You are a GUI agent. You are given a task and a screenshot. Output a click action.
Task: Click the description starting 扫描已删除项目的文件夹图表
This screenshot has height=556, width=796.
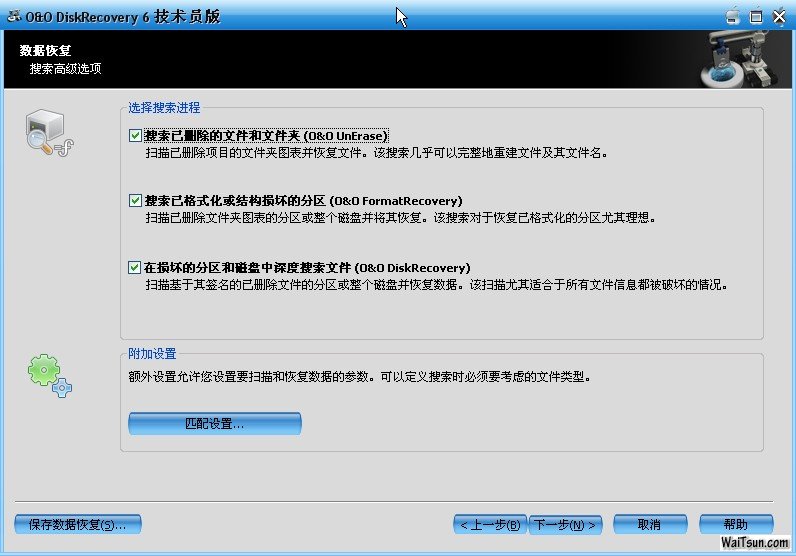pyautogui.click(x=377, y=153)
